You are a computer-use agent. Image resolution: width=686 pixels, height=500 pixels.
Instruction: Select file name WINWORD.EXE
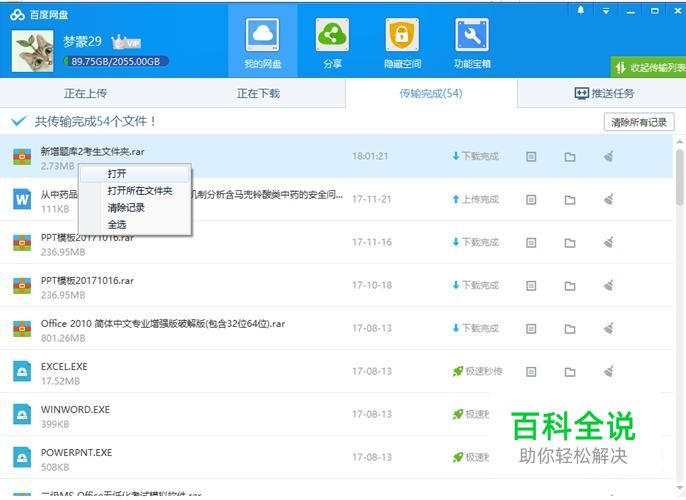[75, 409]
